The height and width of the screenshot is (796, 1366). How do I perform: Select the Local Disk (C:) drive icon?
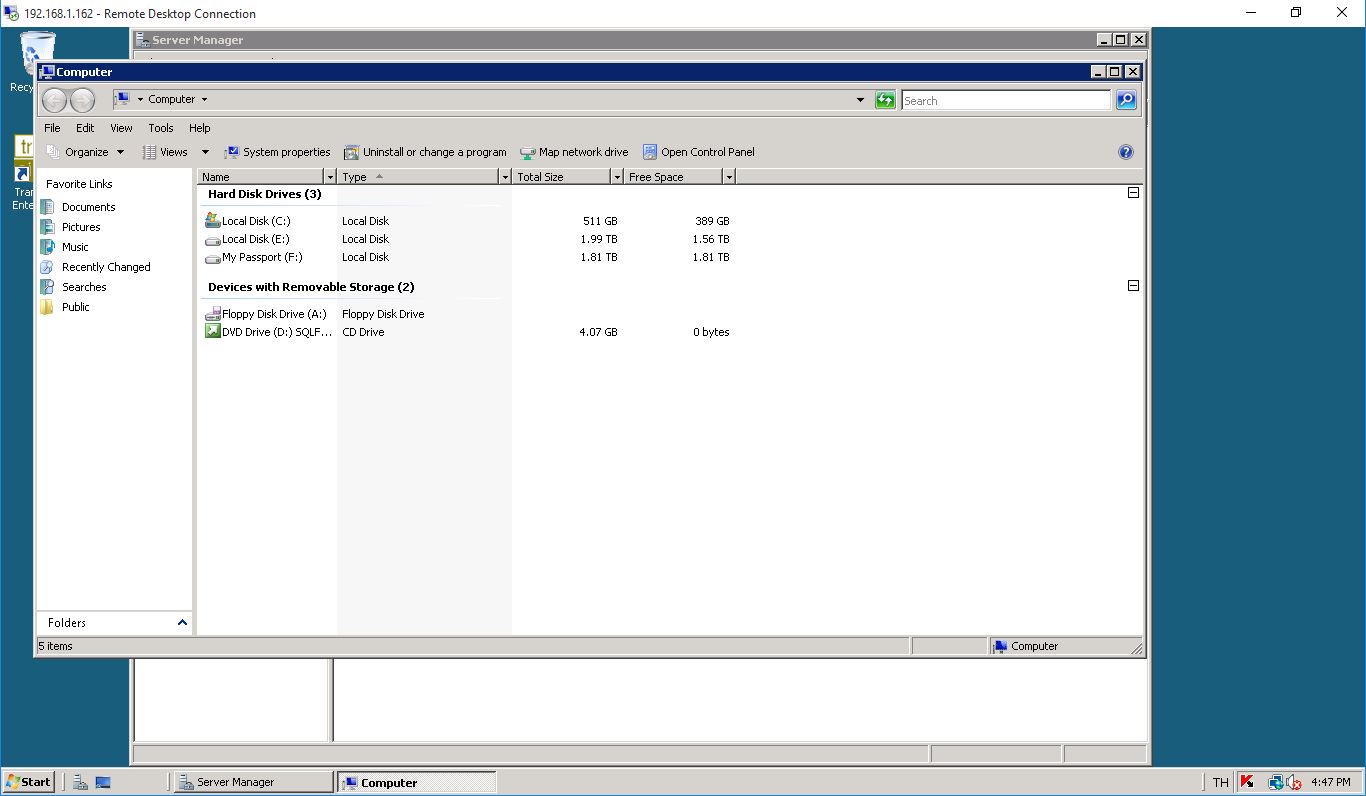point(212,220)
